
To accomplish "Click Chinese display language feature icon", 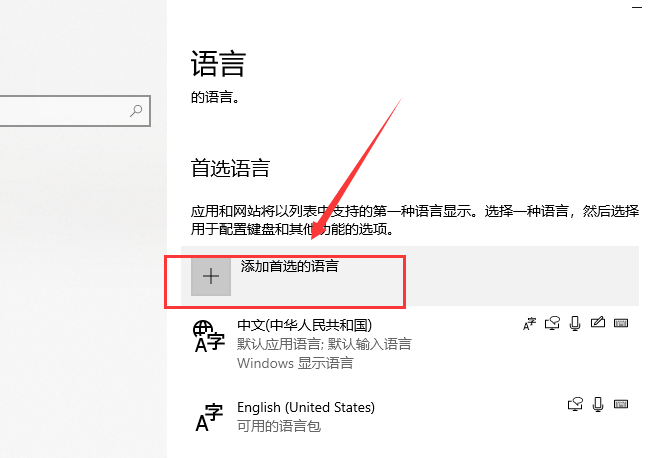I will tap(529, 323).
